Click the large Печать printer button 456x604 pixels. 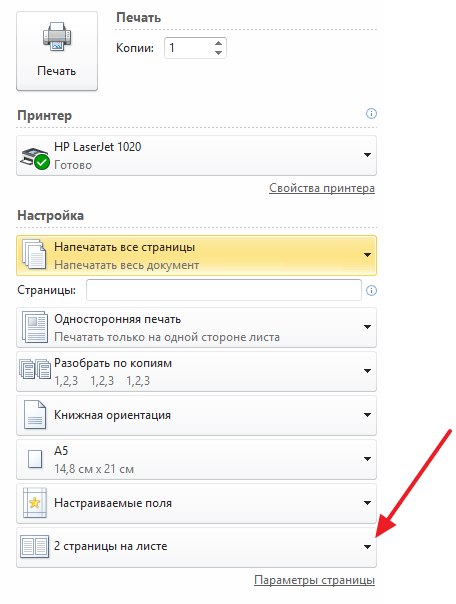point(57,51)
